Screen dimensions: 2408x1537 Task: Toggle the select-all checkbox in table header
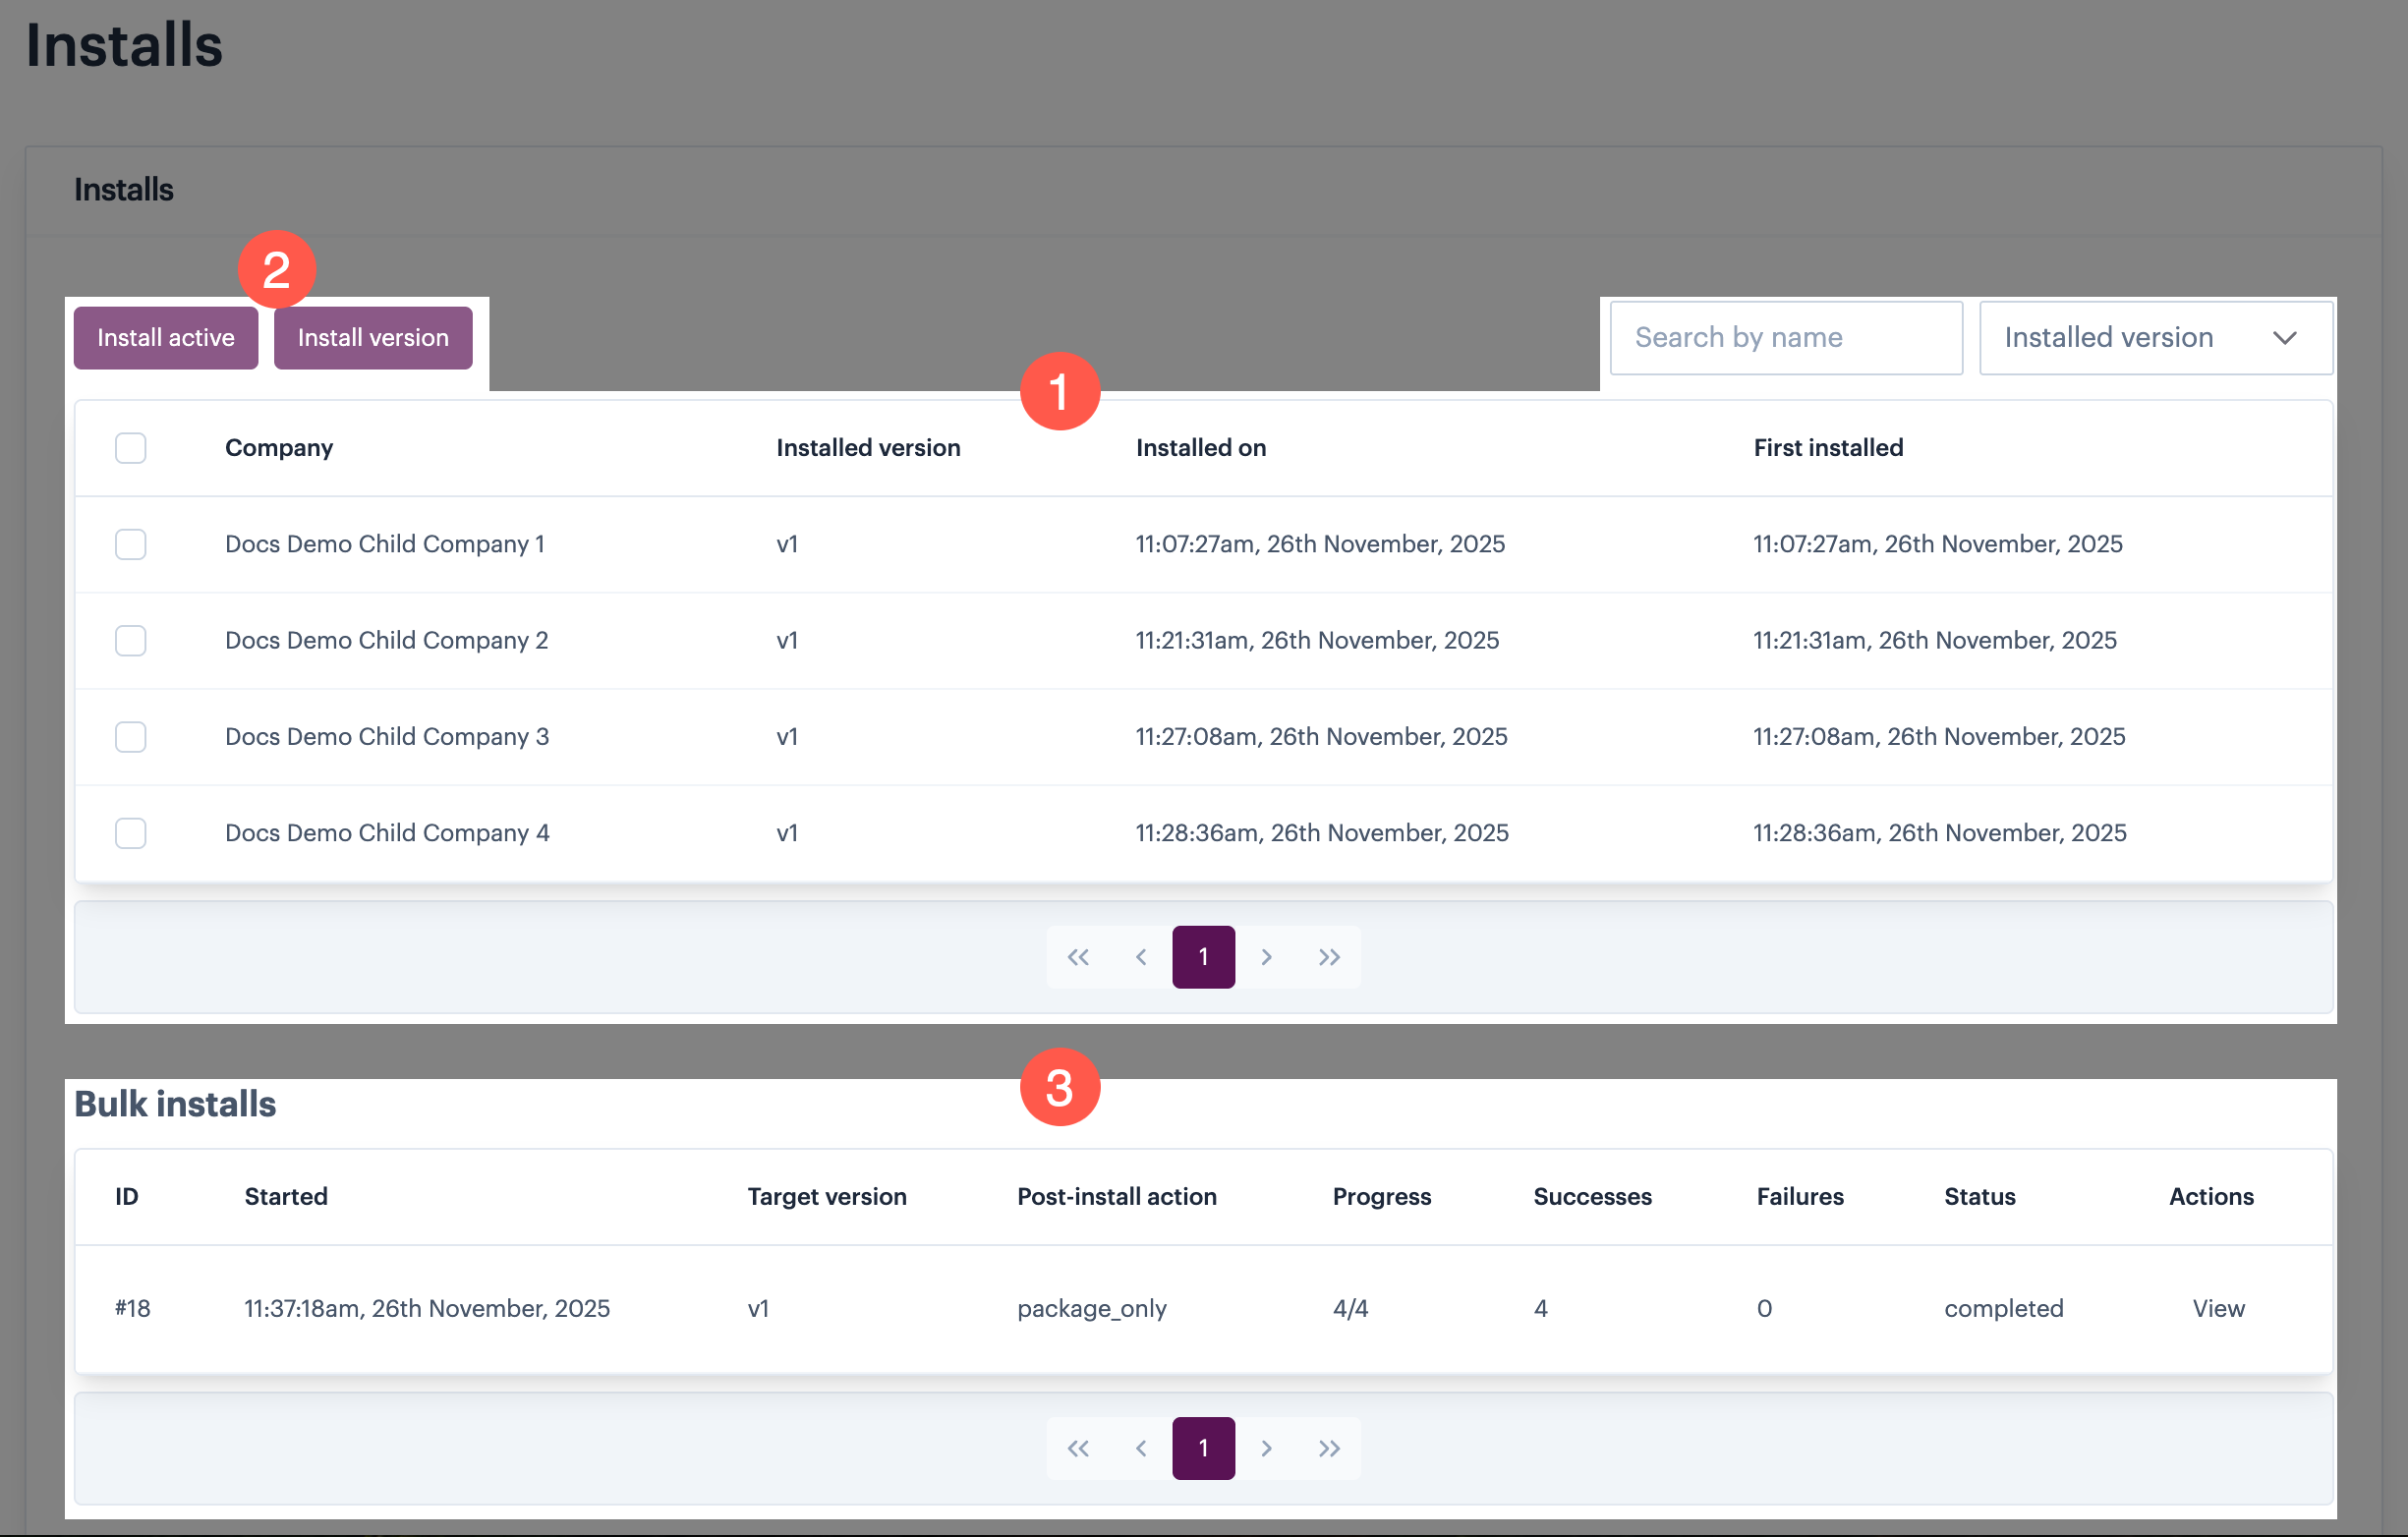(131, 448)
